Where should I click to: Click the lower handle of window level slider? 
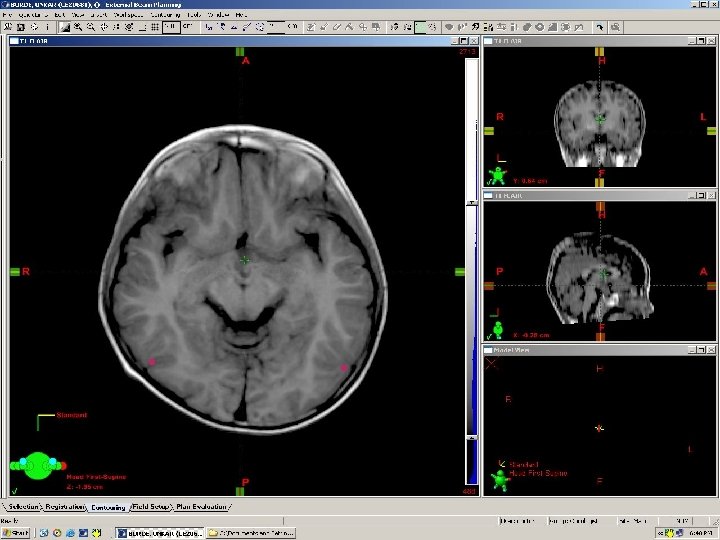pos(472,438)
